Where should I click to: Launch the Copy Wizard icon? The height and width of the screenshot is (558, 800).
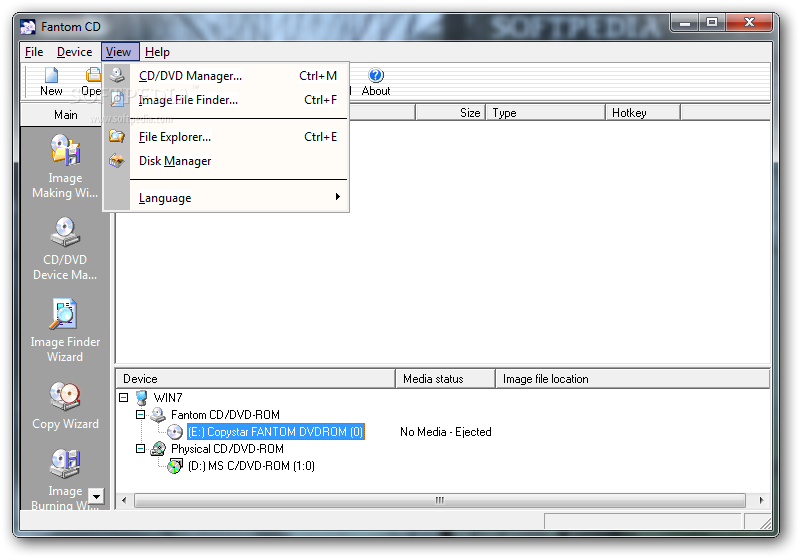[65, 396]
